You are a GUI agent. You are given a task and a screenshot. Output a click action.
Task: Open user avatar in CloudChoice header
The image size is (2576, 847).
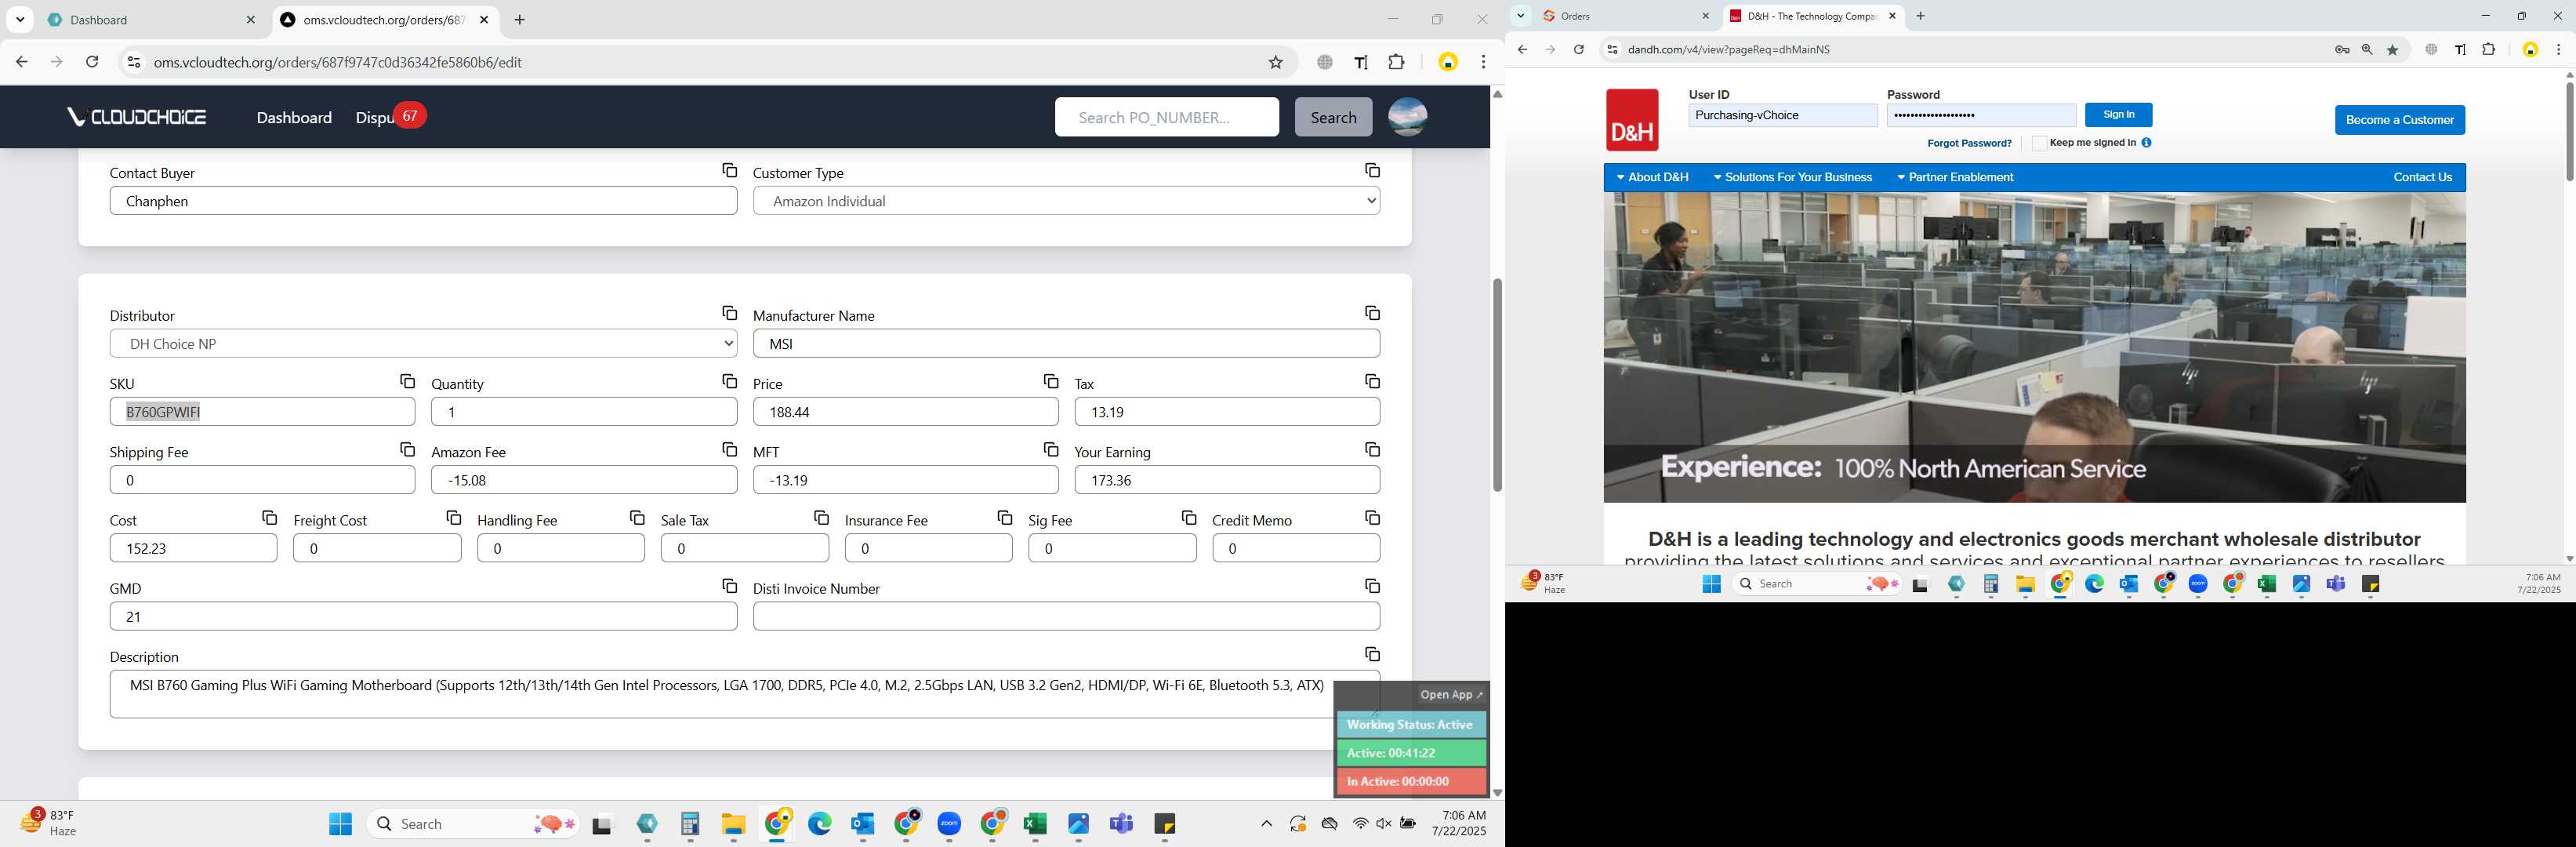pyautogui.click(x=1407, y=117)
